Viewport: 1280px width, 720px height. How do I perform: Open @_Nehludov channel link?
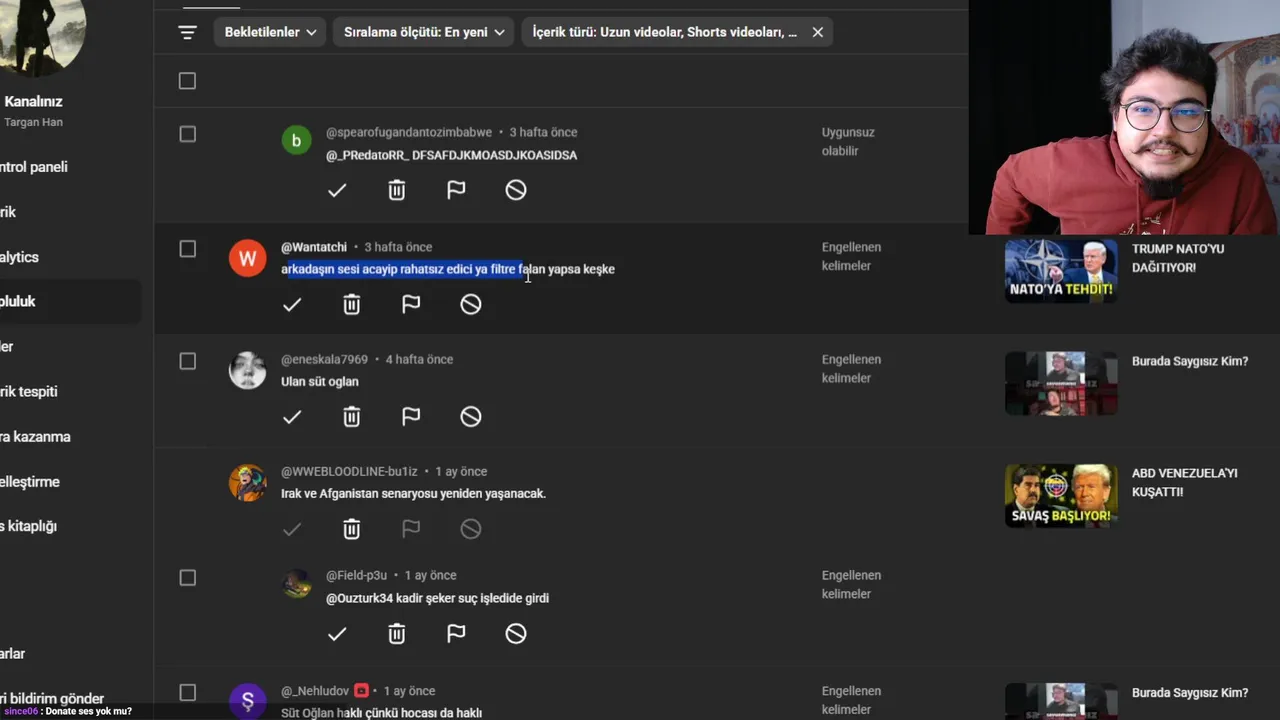pos(315,691)
